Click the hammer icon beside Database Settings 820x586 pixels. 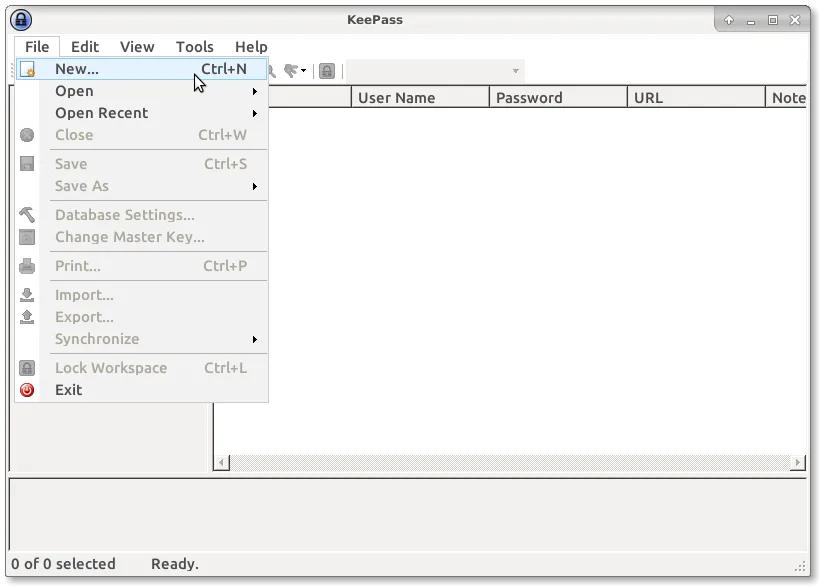27,215
